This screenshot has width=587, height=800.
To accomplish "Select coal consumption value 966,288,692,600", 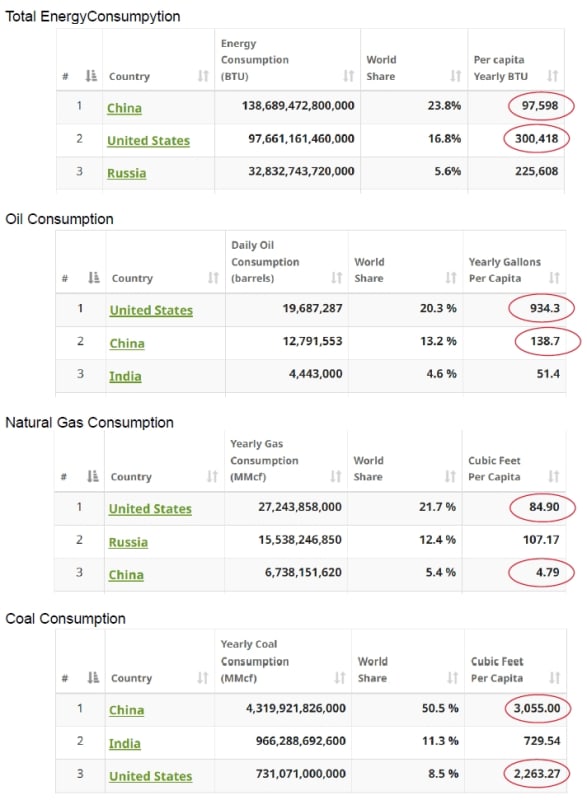I will click(x=301, y=741).
